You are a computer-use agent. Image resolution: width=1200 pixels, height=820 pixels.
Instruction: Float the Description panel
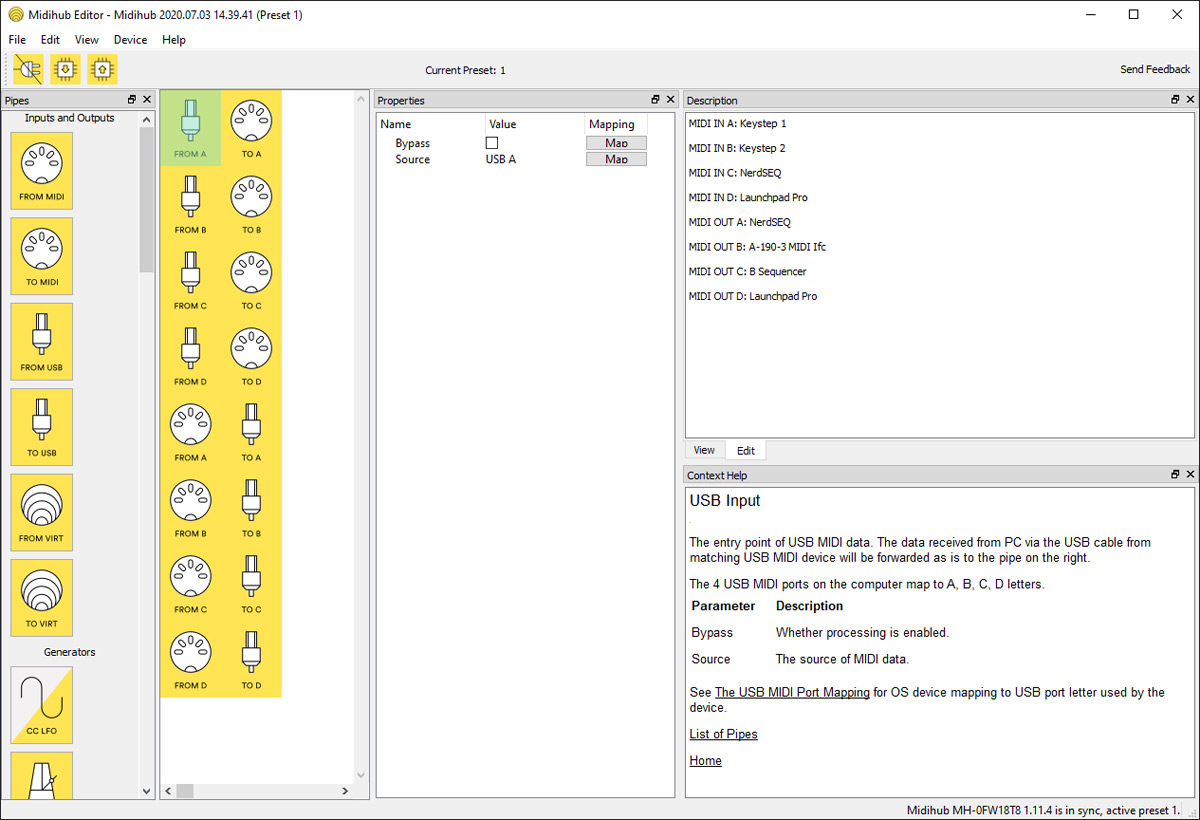click(x=1175, y=100)
